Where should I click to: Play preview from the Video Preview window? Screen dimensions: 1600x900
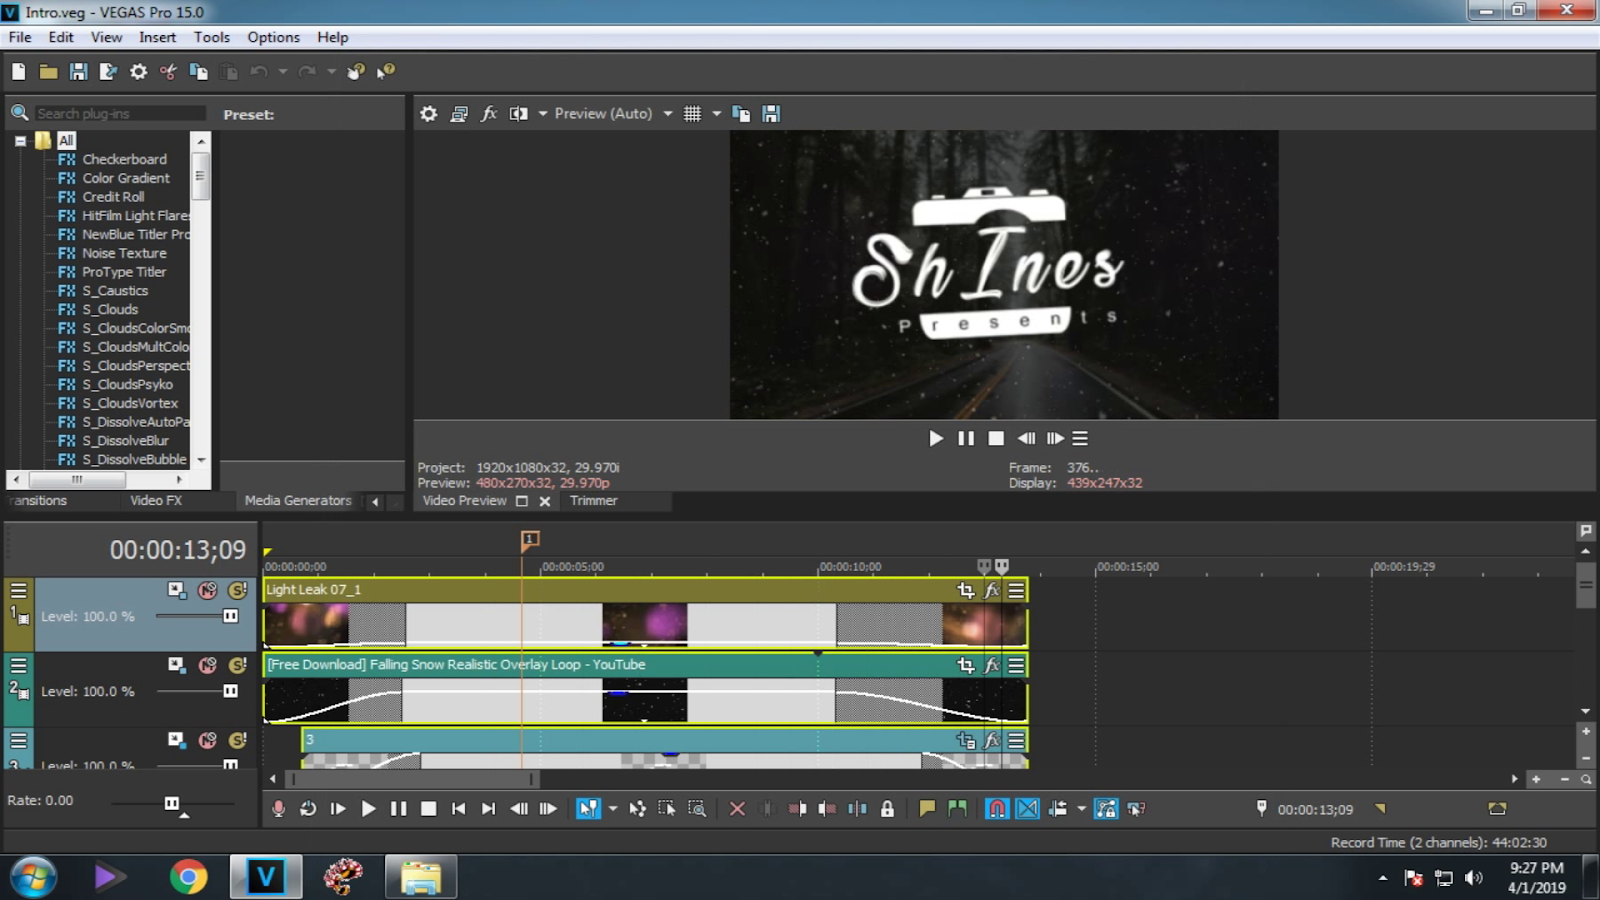[935, 438]
